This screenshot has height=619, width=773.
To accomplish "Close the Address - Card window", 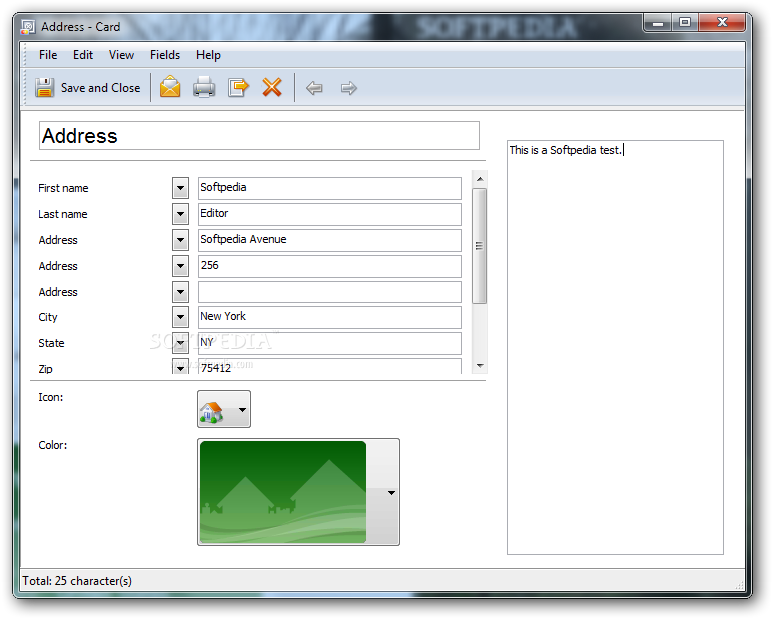I will click(722, 23).
